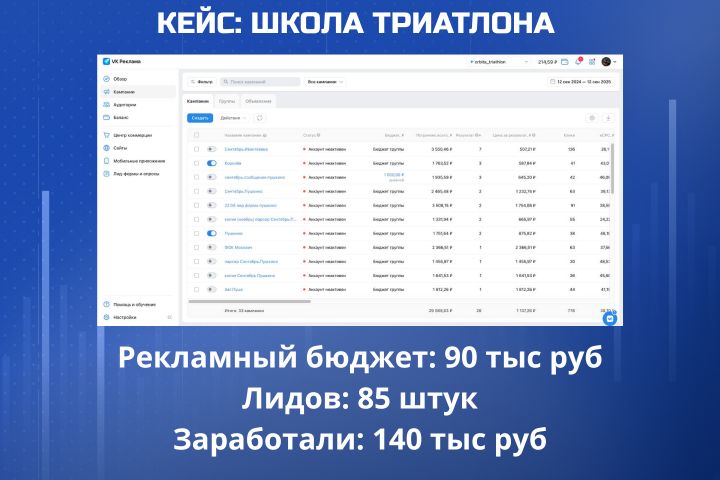Open the Сентябрь.Ивантеевка campaign link
Viewport: 720px width, 480px height.
tap(246, 149)
